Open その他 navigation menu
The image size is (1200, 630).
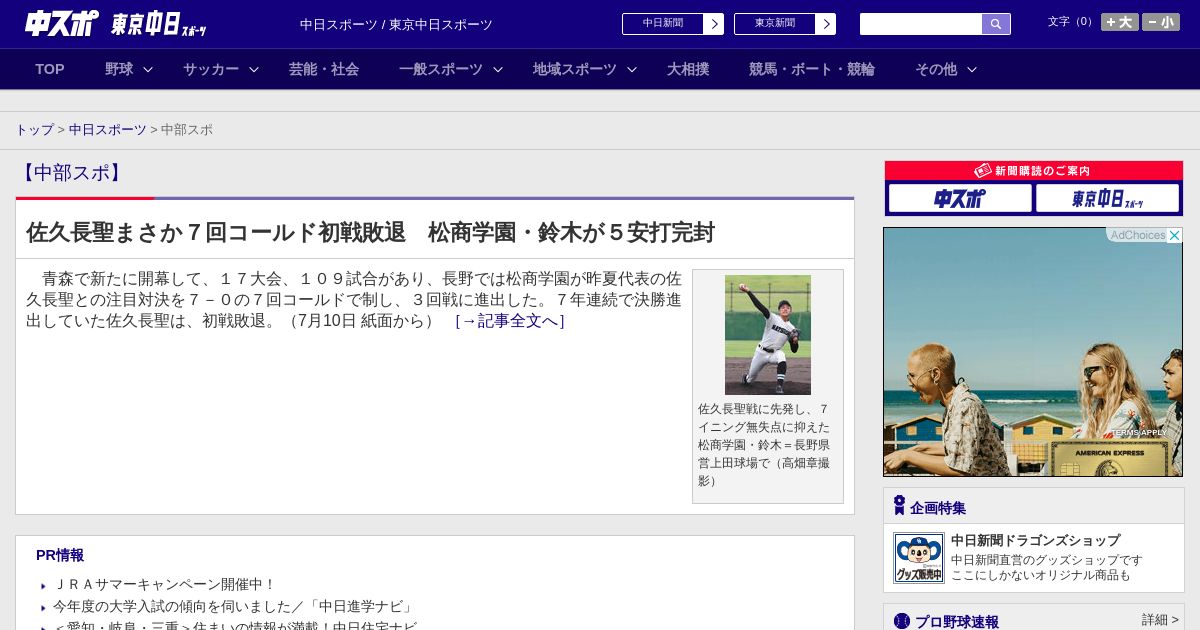(x=936, y=69)
